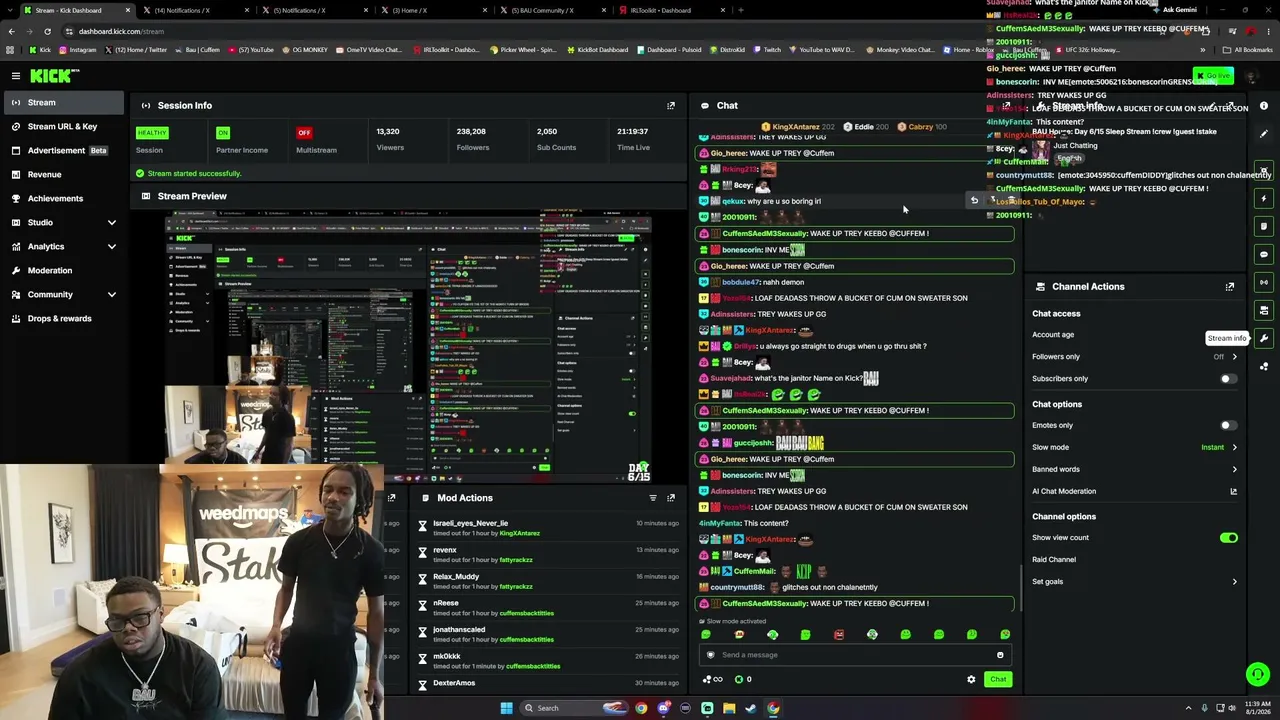Screen dimensions: 1280x720
Task: Click in the Send a message field
Action: 854,655
